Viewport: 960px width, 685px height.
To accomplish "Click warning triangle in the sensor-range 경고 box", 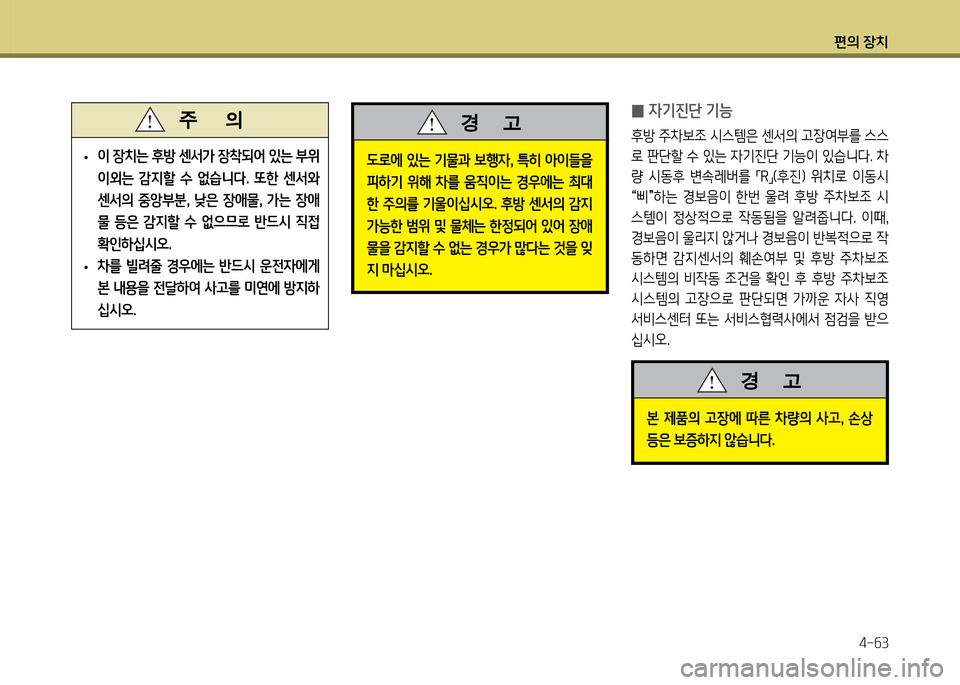I will 432,122.
